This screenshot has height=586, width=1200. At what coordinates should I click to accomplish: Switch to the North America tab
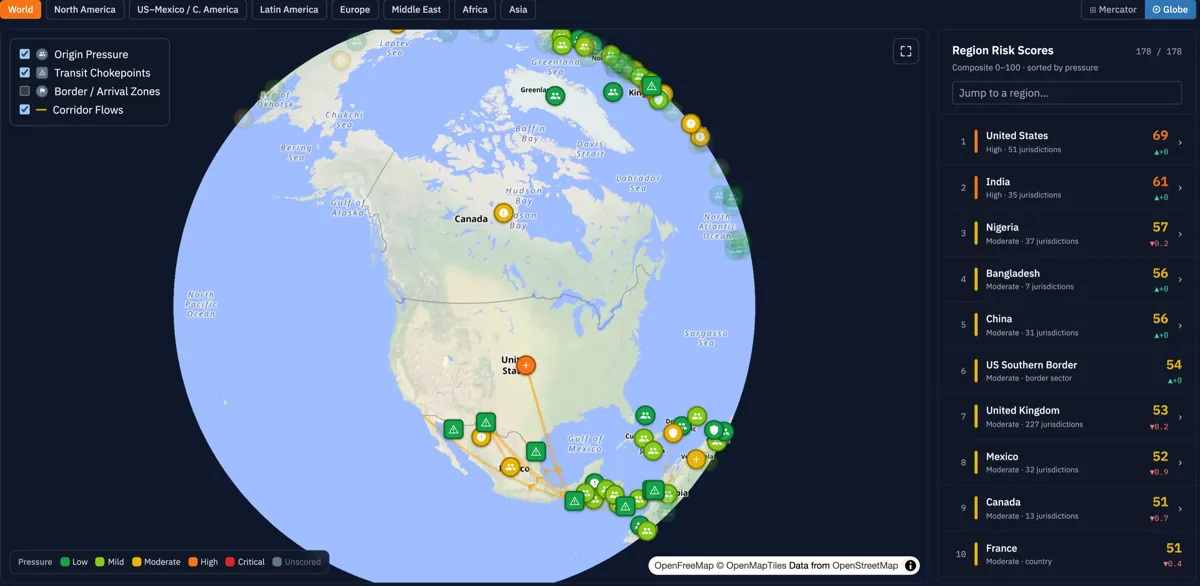[85, 10]
